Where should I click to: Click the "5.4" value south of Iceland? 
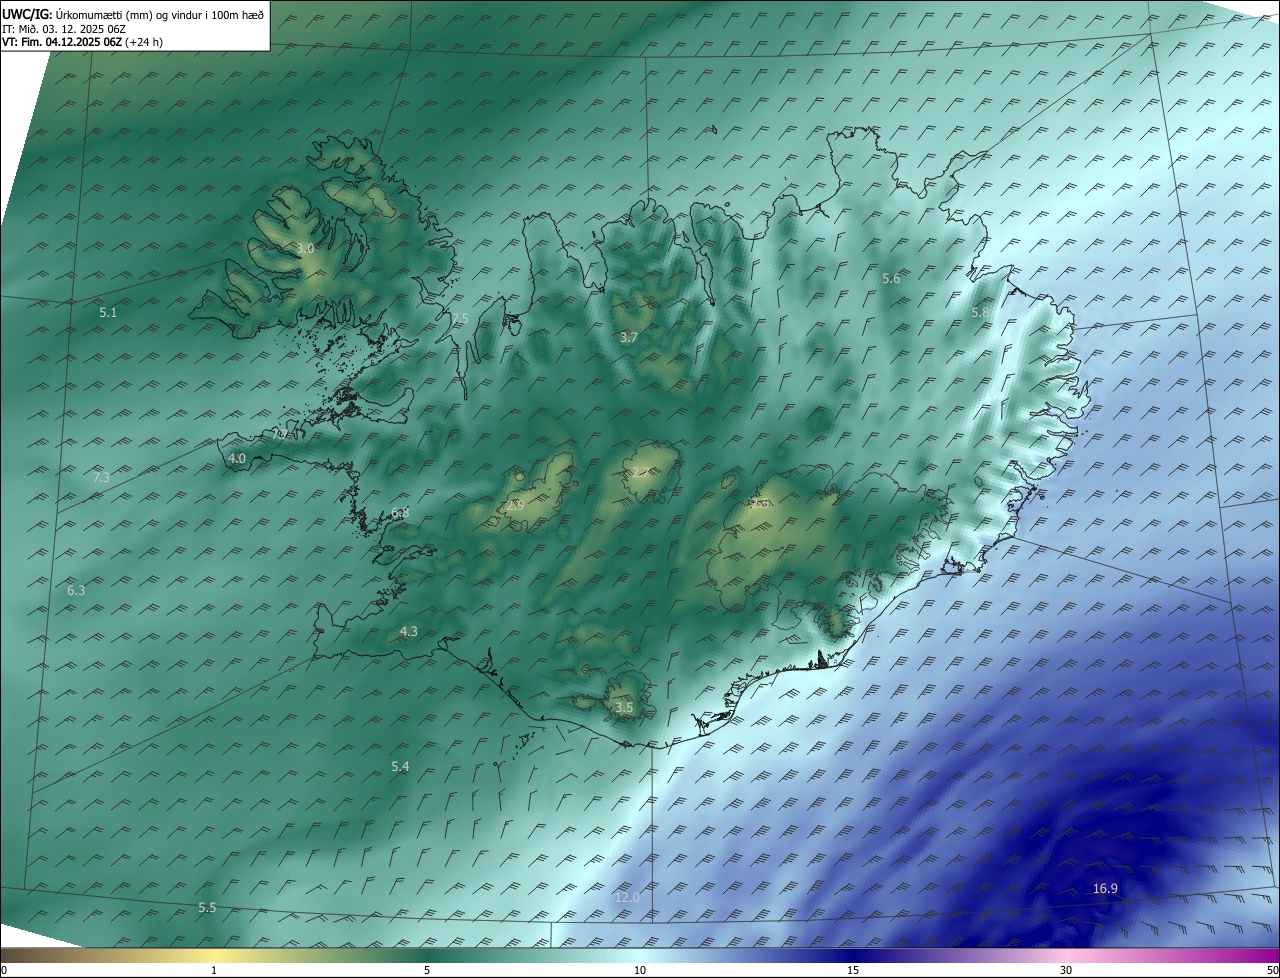click(400, 767)
